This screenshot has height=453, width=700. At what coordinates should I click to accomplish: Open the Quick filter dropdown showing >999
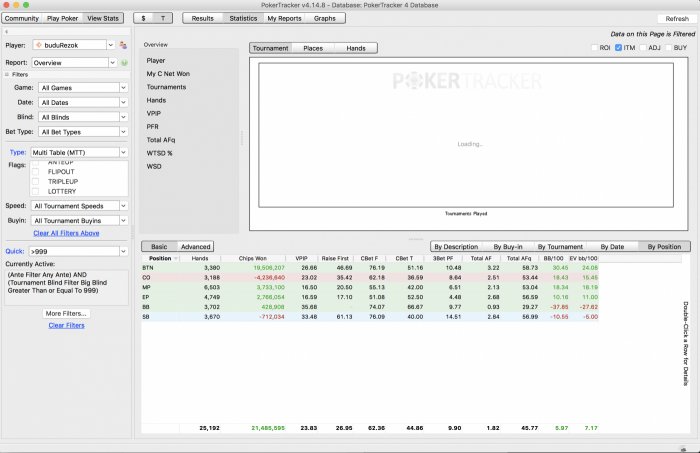point(123,252)
